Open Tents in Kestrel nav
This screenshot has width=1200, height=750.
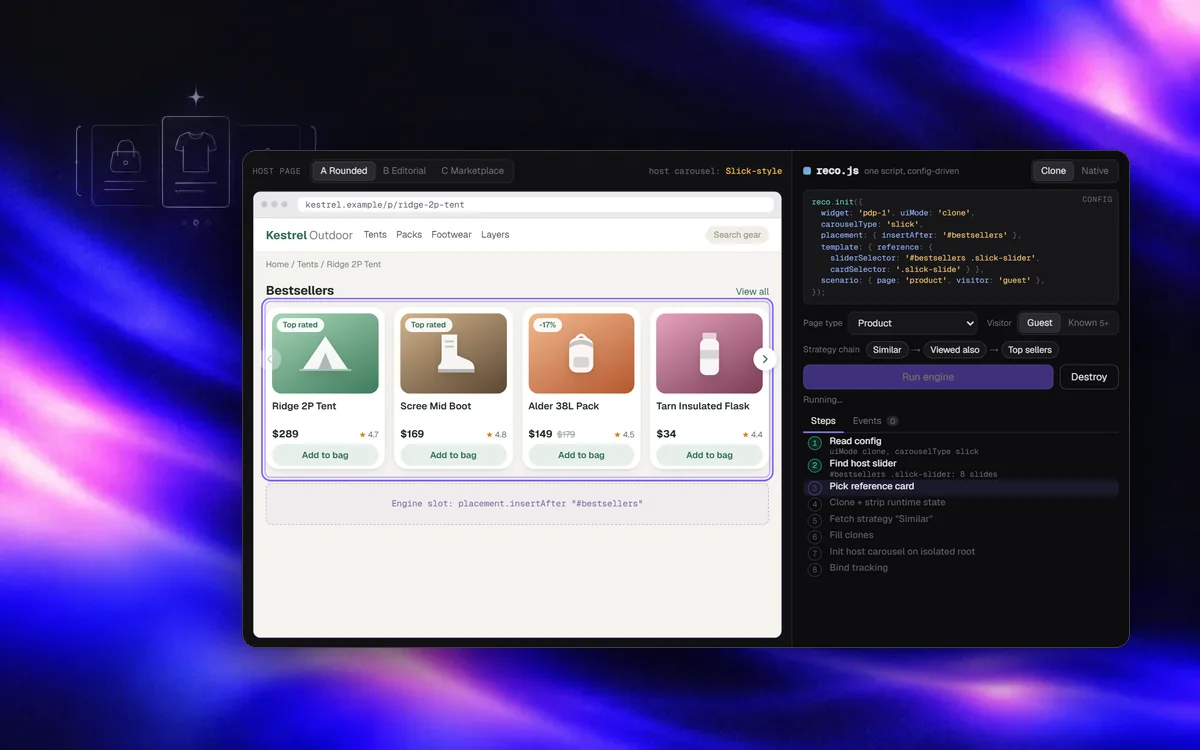pyautogui.click(x=375, y=235)
